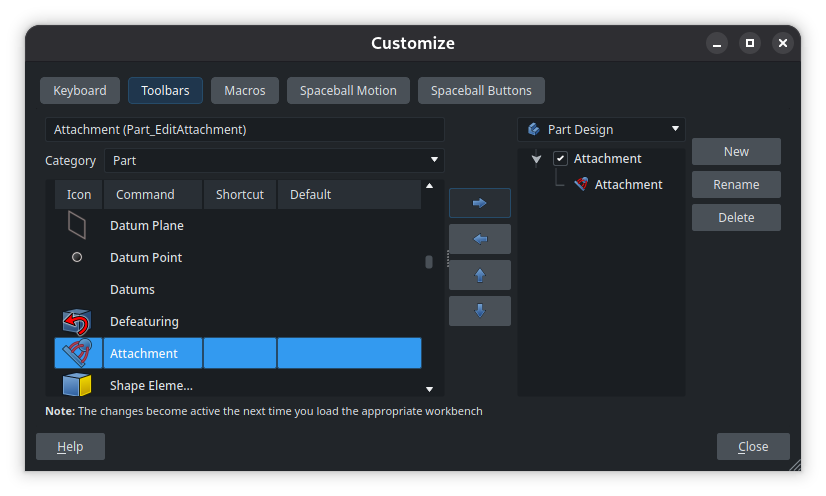This screenshot has height=496, width=826.
Task: Click the Shape Element cube icon
Action: 77,385
